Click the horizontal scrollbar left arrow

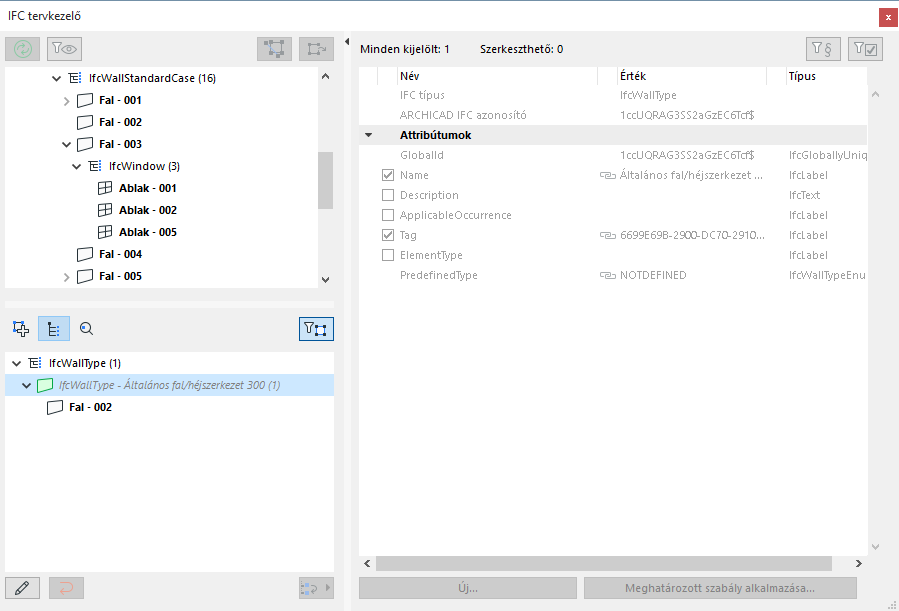click(368, 563)
